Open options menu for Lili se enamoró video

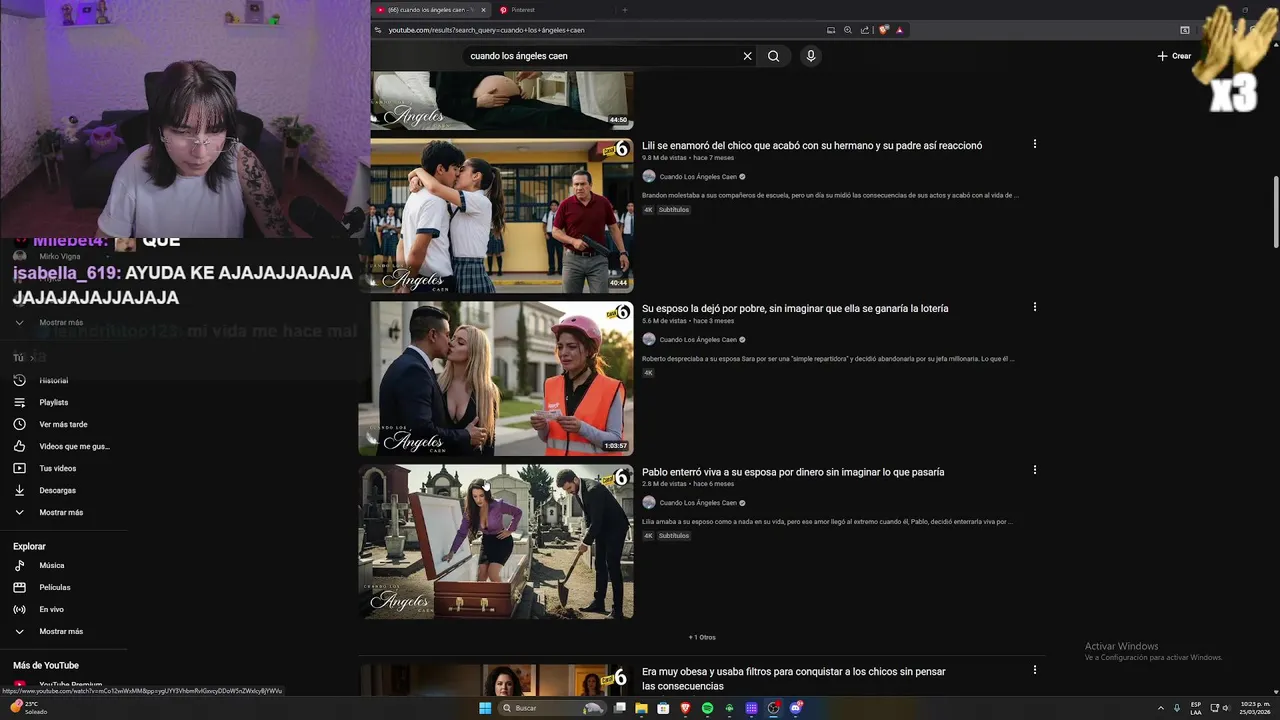1035,144
